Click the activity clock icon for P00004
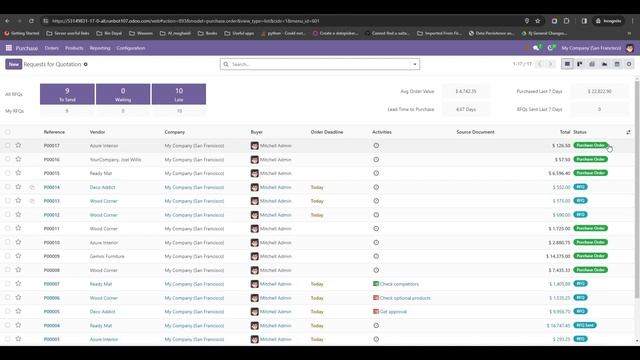This screenshot has width=640, height=360. (376, 325)
